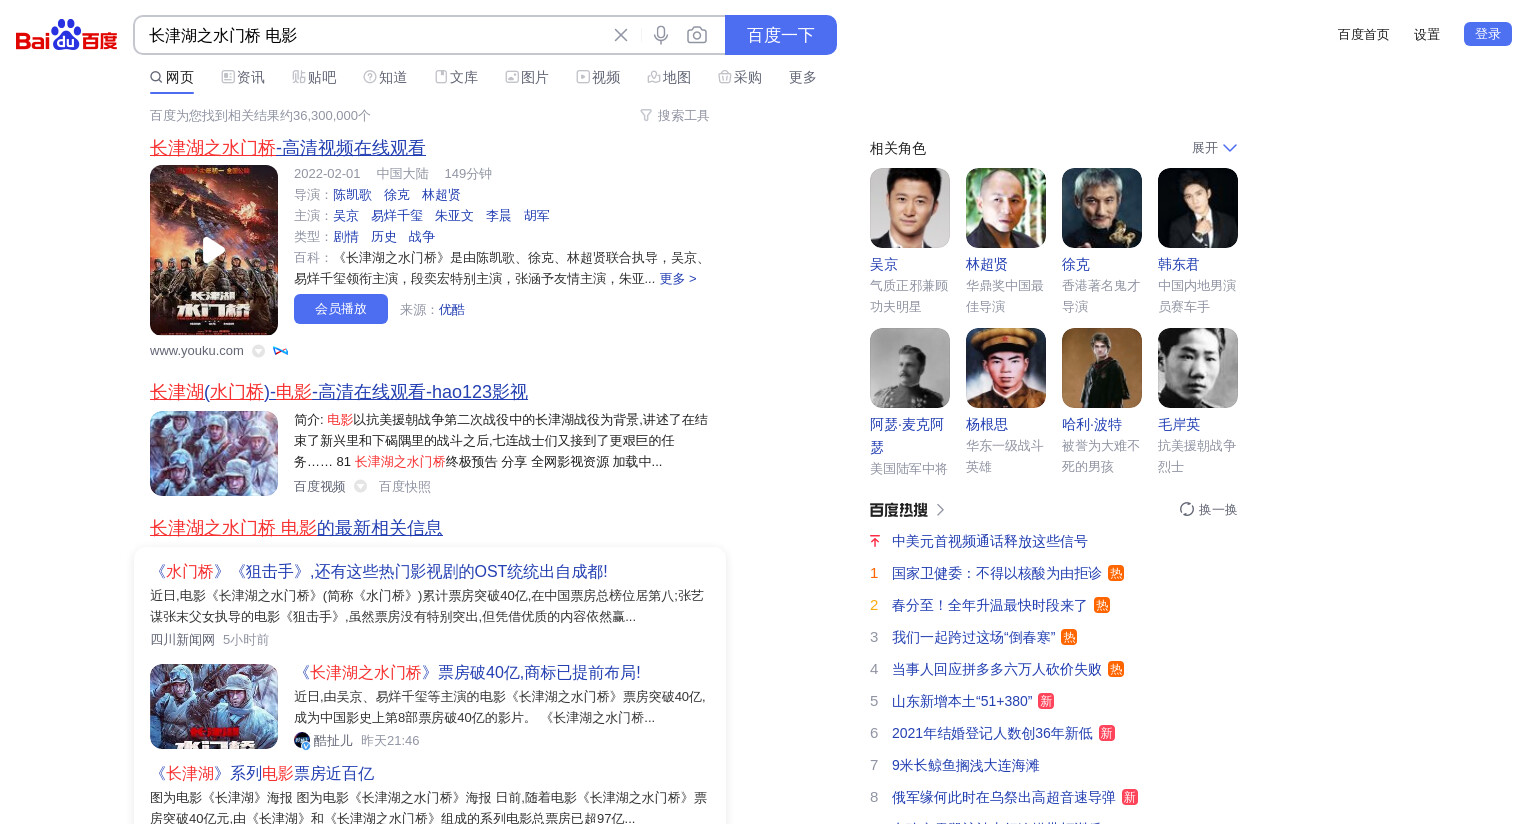Open dropdown arrow beside www.youku.com

point(259,351)
